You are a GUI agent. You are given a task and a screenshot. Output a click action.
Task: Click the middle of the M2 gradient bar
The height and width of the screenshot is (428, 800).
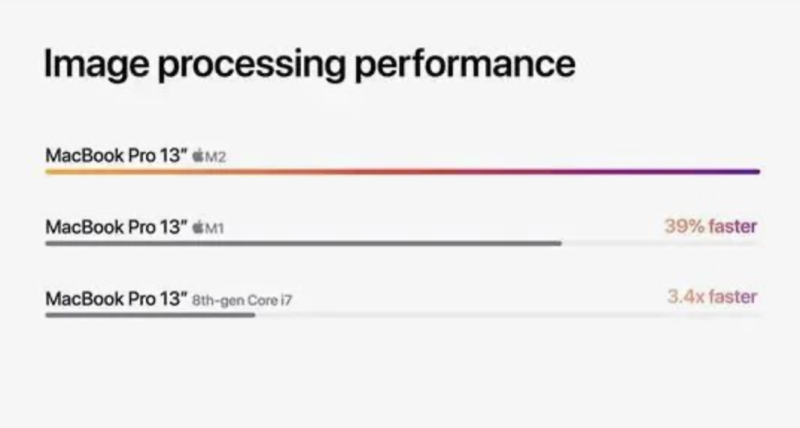pos(403,172)
